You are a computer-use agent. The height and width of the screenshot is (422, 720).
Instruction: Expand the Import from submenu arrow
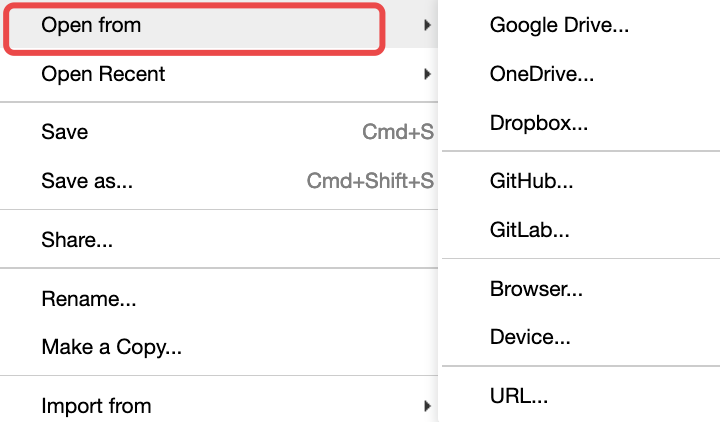[x=427, y=406]
